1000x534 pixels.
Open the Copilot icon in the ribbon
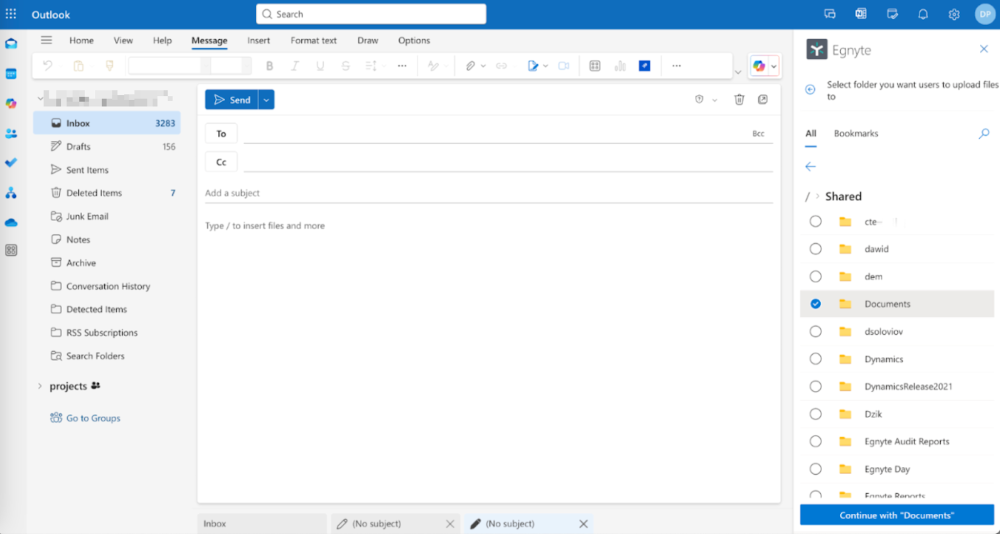pos(759,66)
